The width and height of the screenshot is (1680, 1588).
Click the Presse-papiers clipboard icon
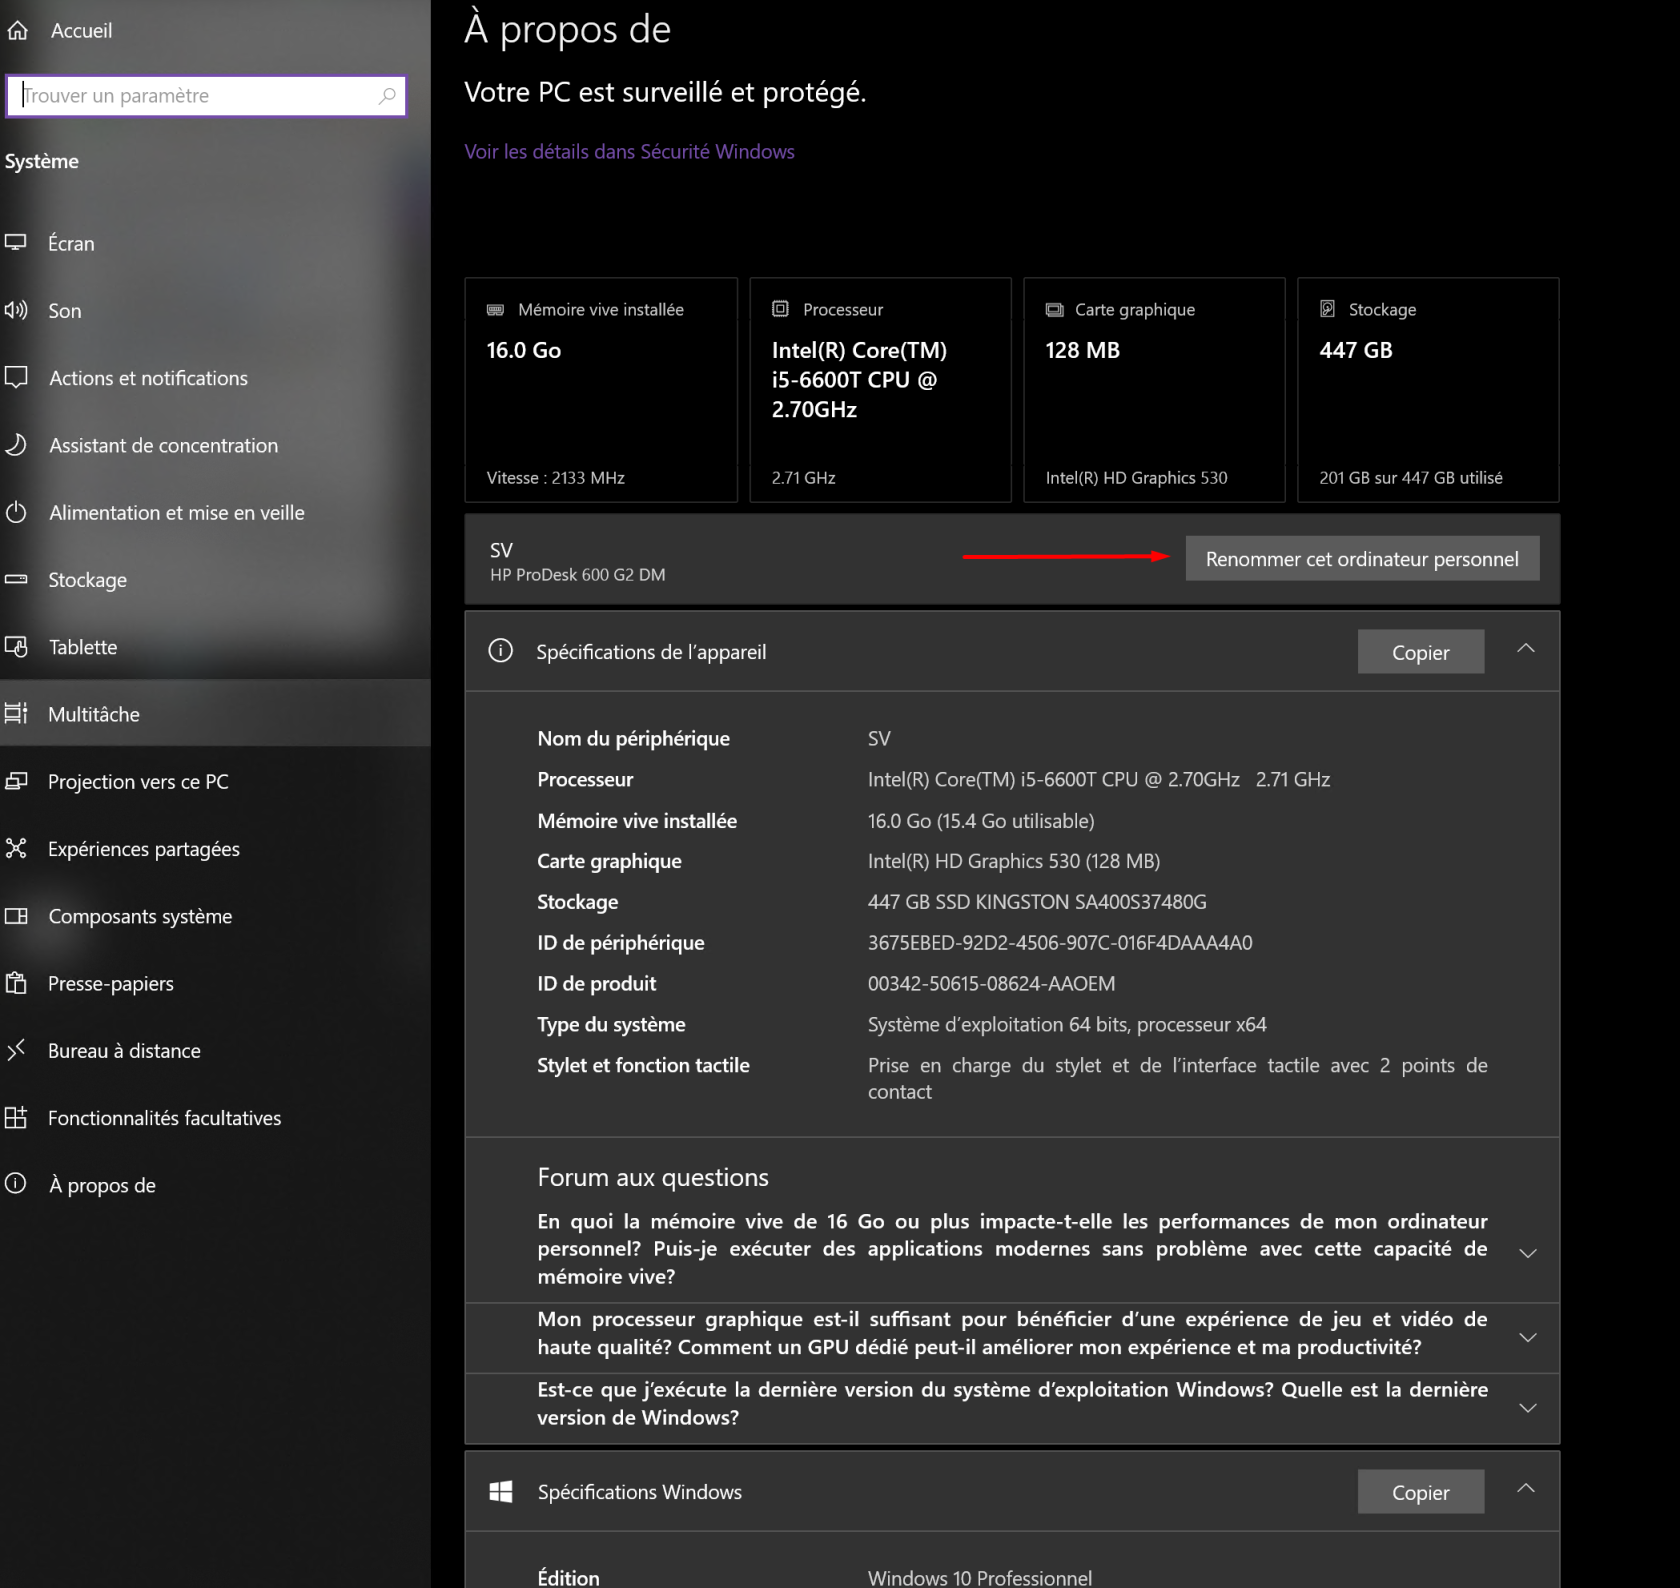pos(16,983)
